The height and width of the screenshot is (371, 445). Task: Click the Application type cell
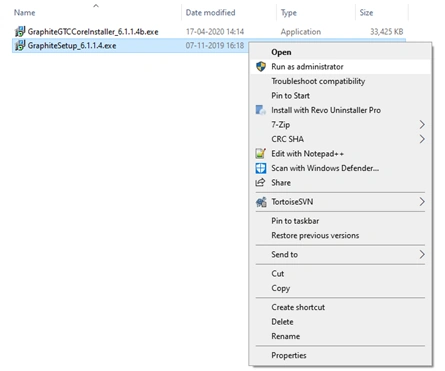(301, 32)
